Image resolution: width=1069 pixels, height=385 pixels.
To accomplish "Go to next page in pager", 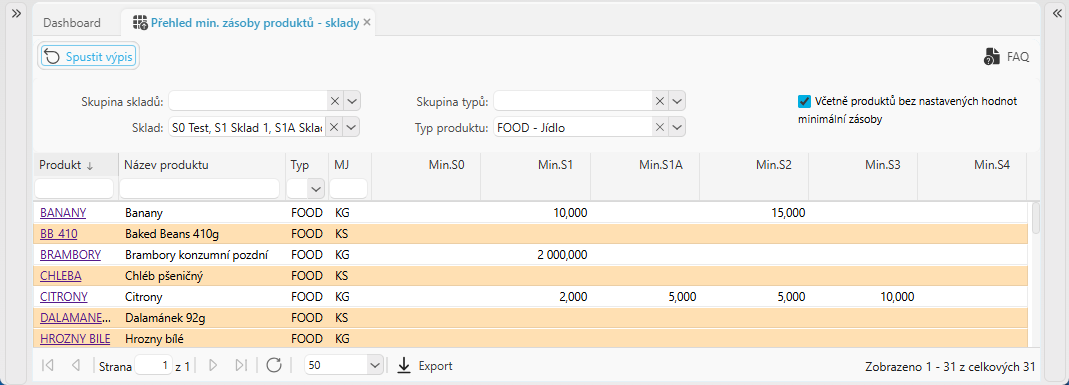I will [213, 366].
